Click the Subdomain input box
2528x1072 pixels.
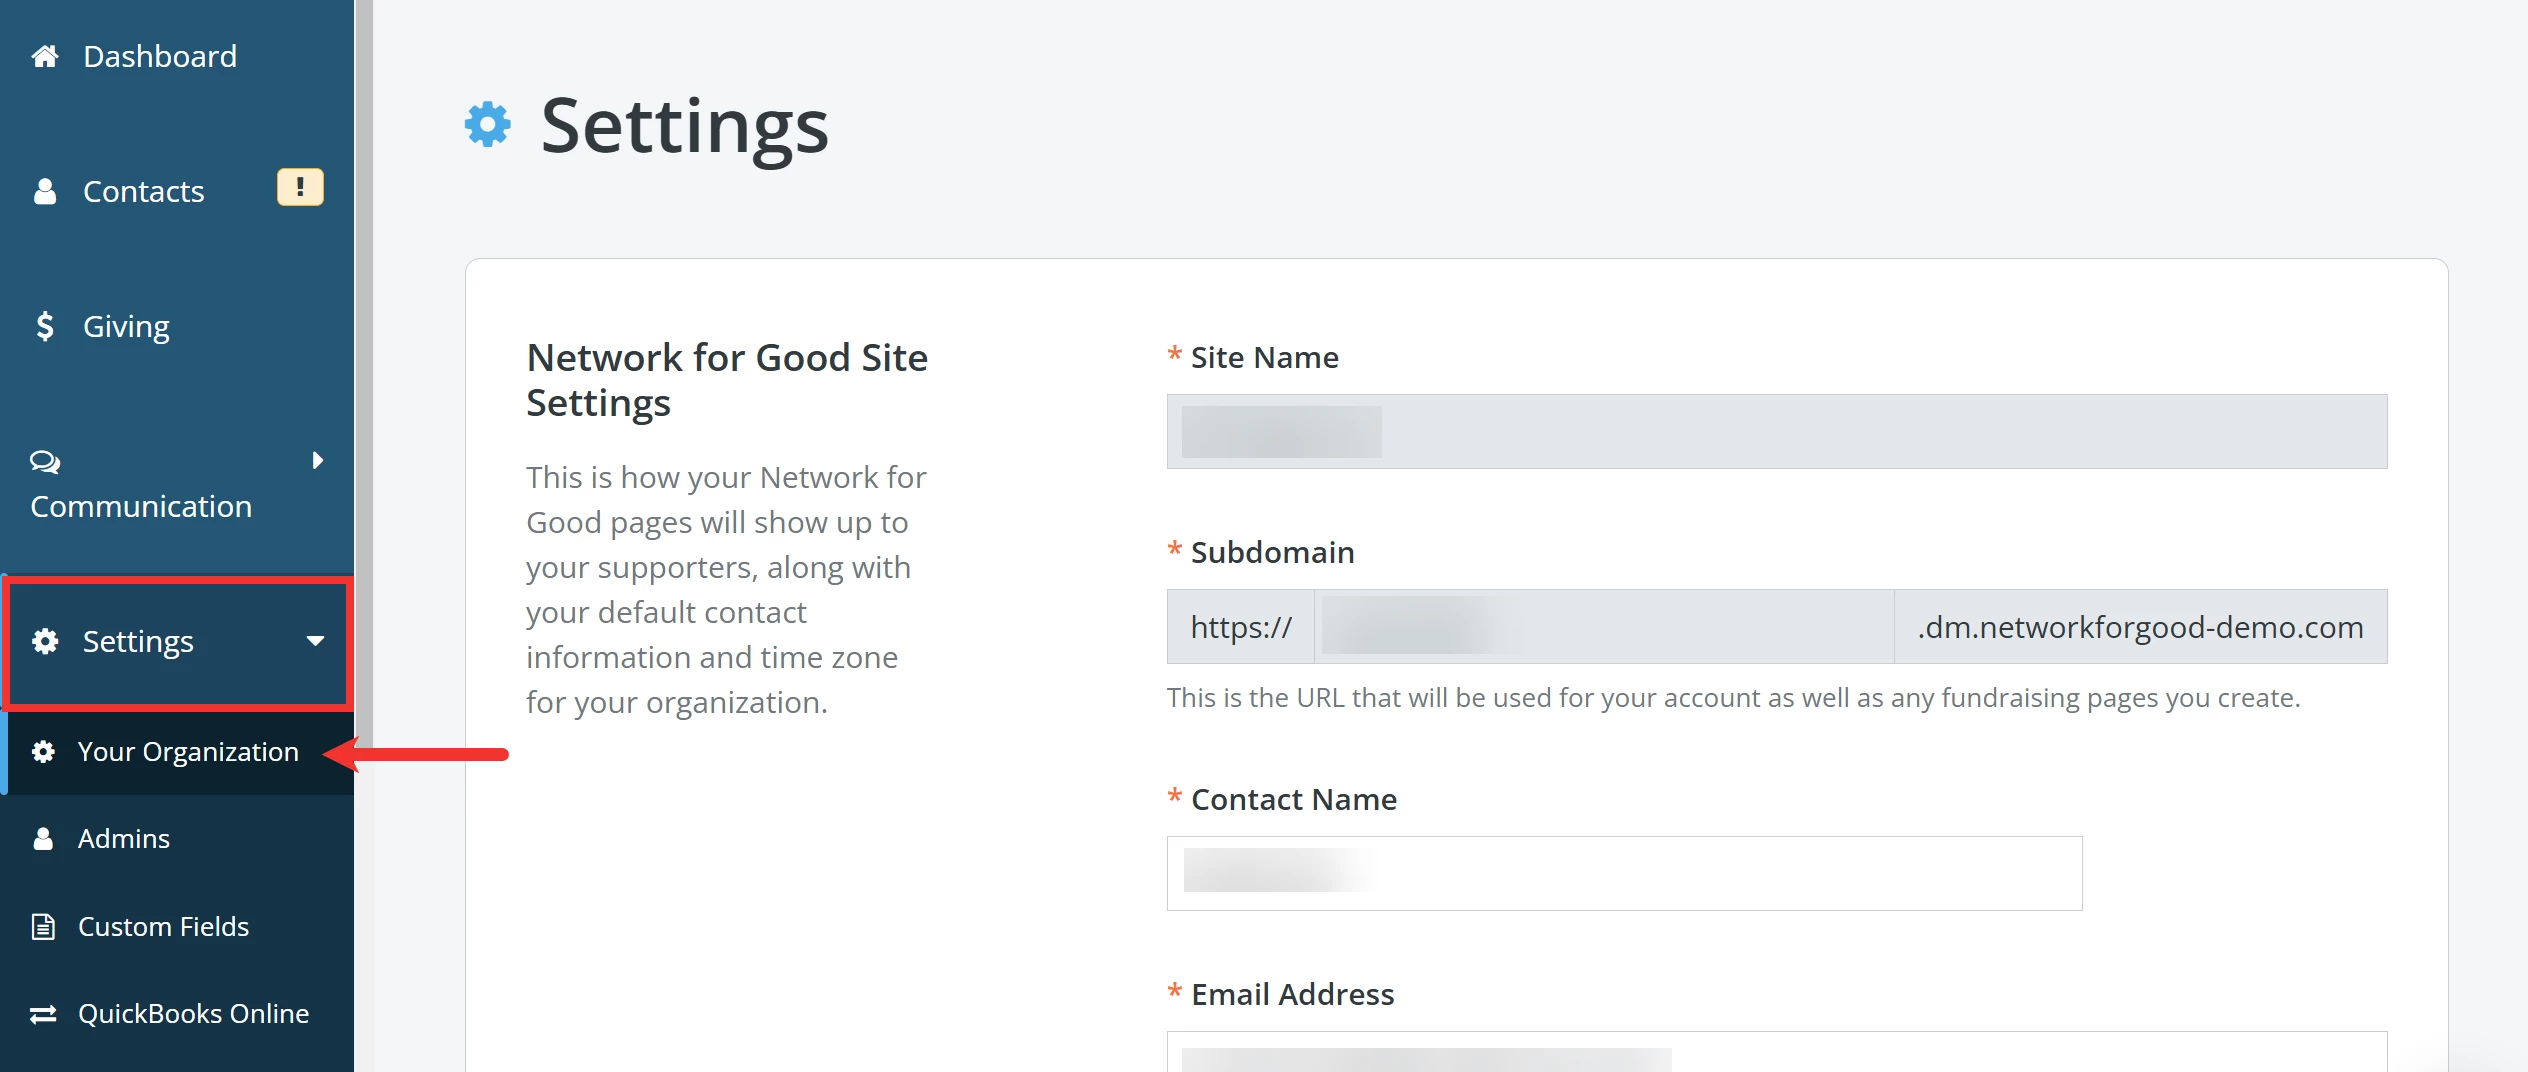[1600, 626]
